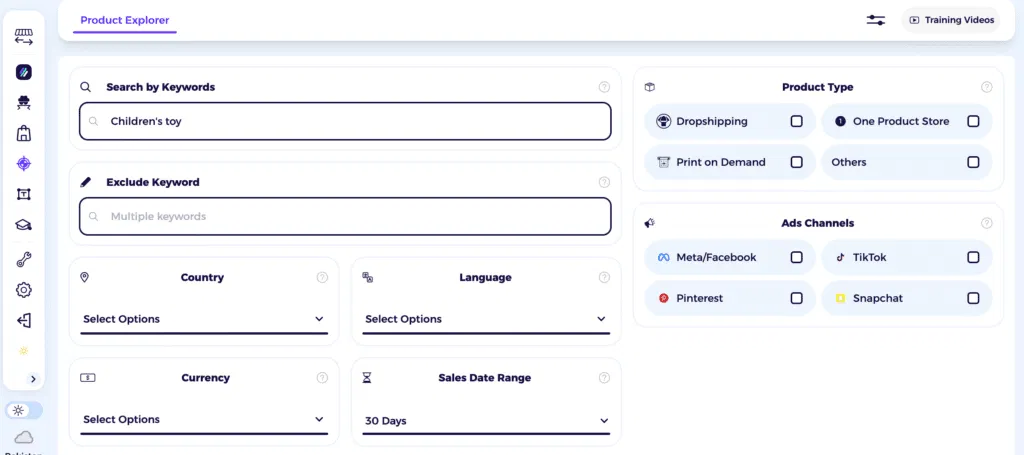The image size is (1024, 455).
Task: Open the wrench tools sidebar icon
Action: [24, 259]
